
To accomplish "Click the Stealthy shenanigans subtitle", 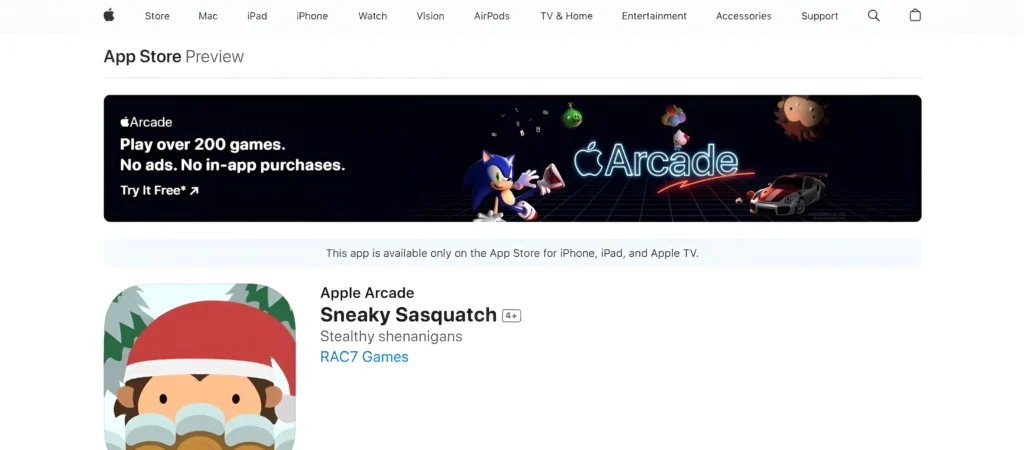I will (x=391, y=336).
